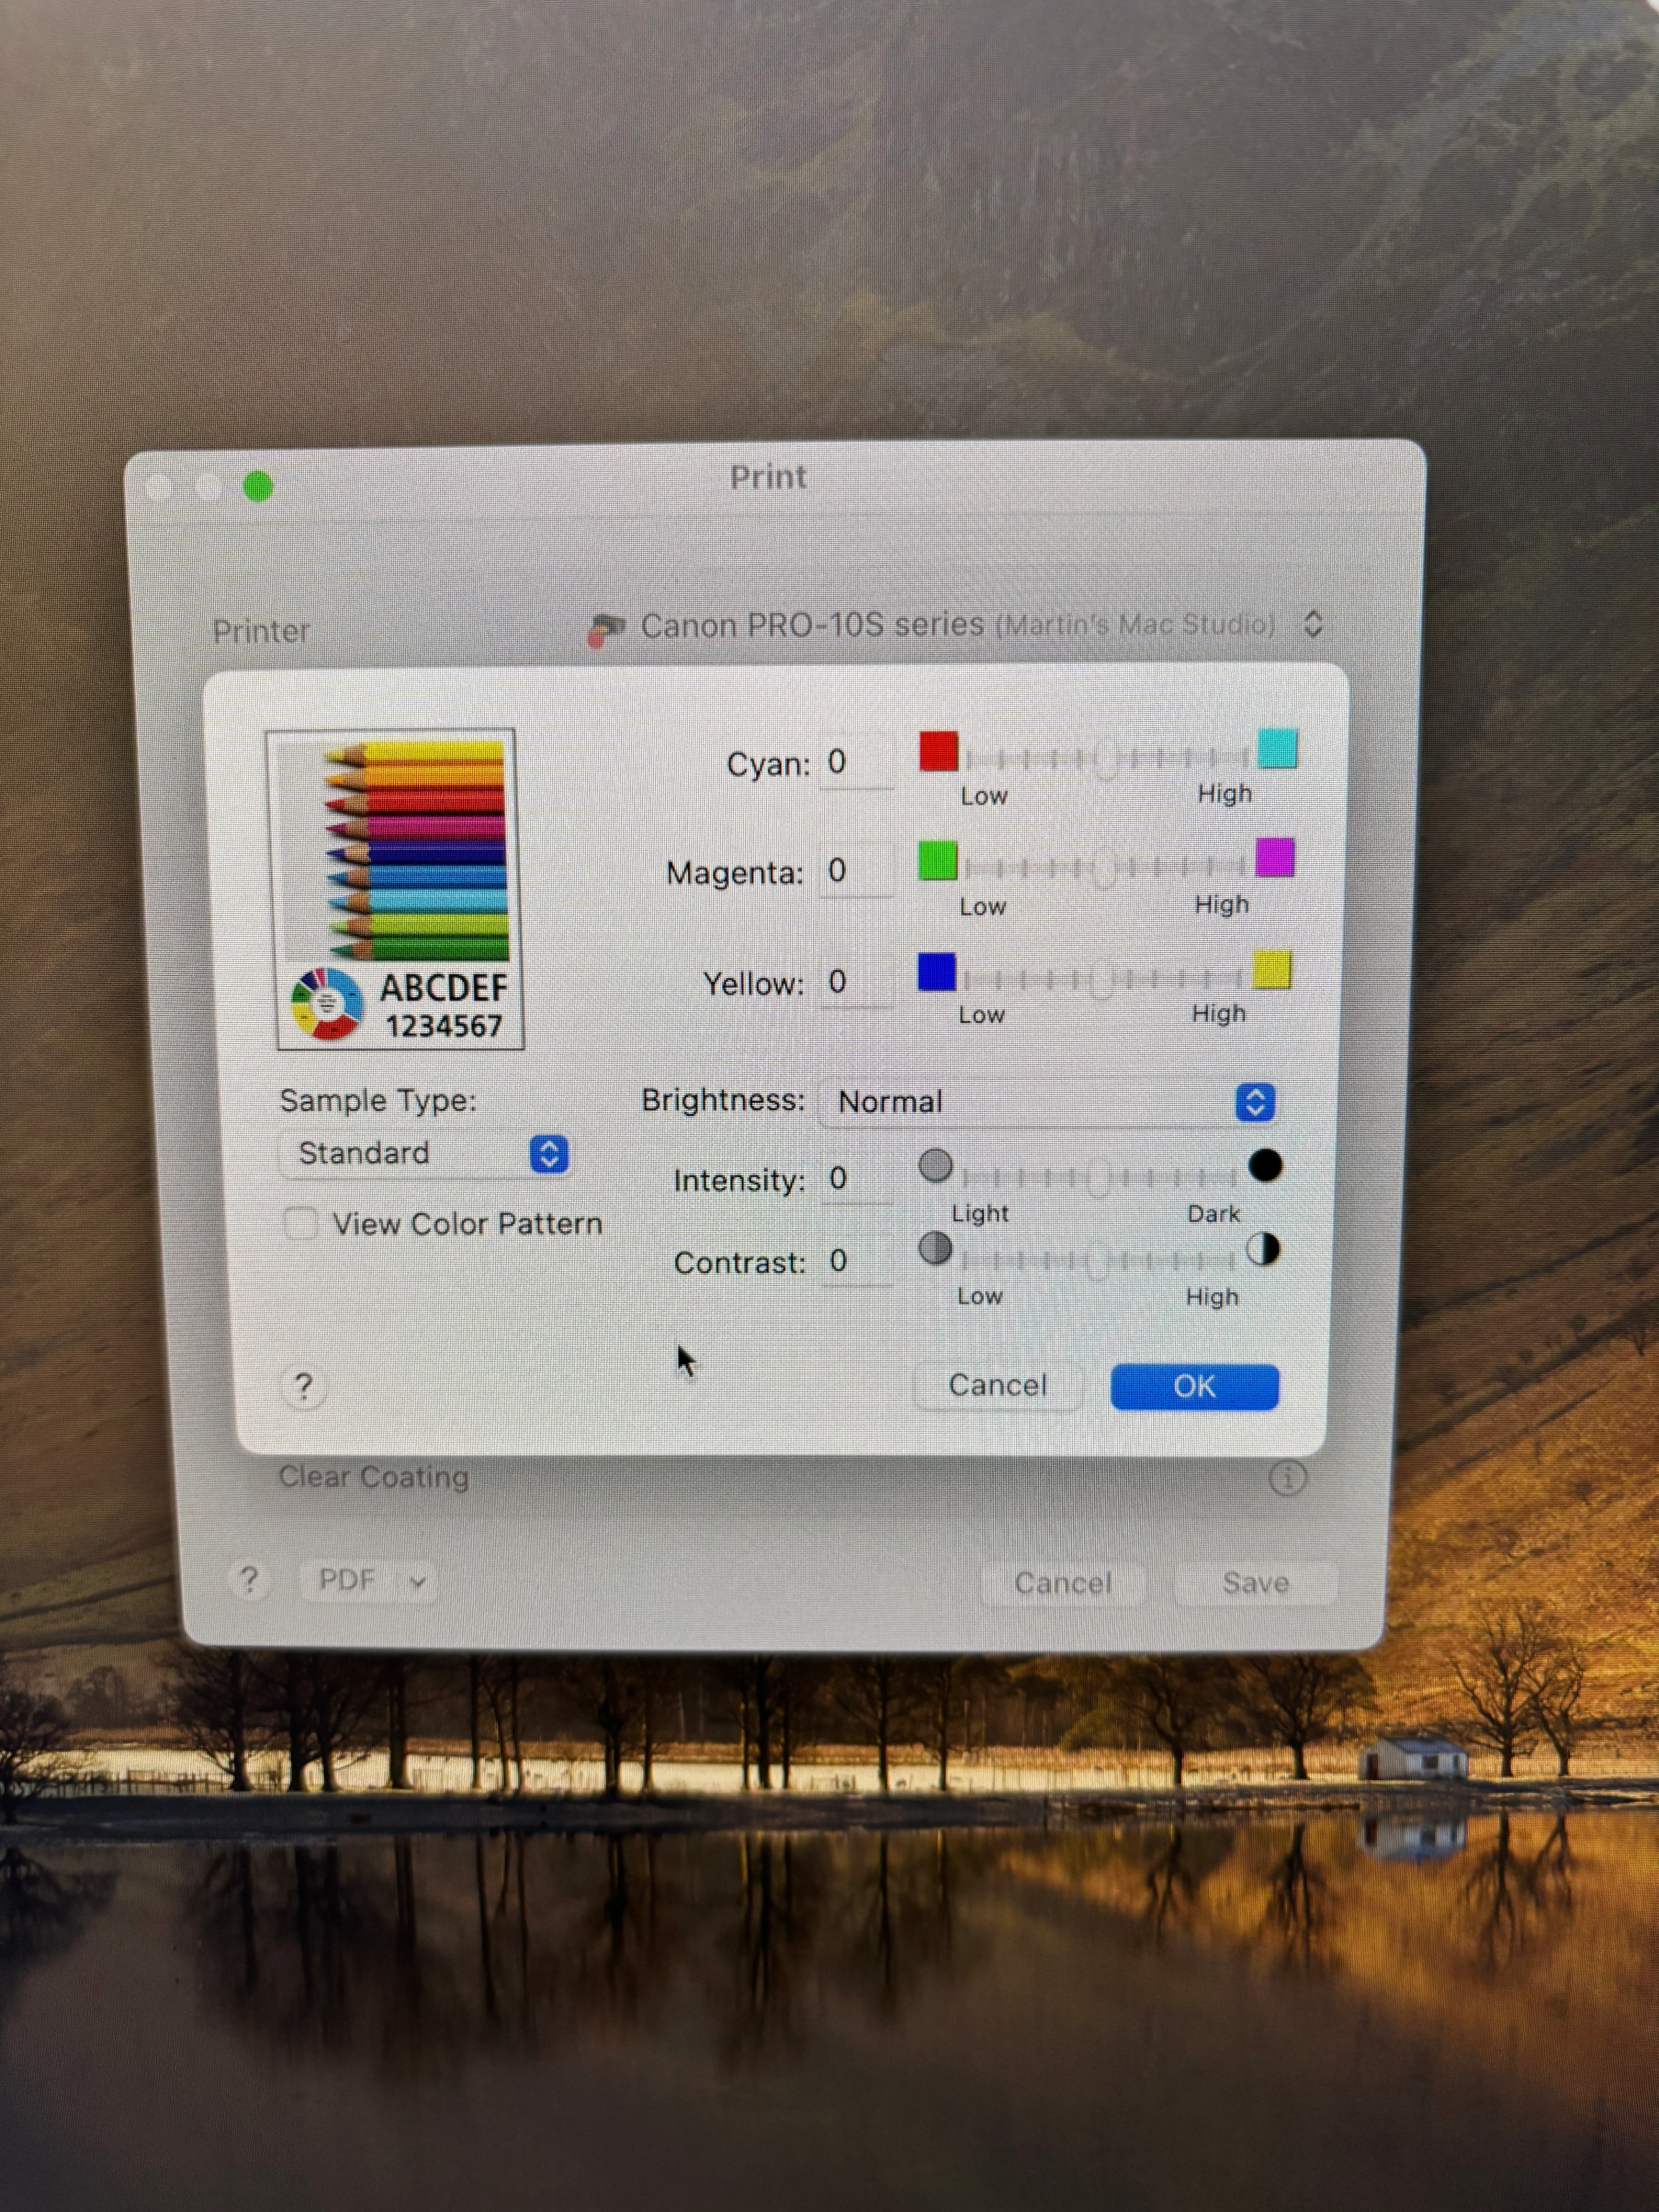Click the black Dark intensity circle icon

pos(1265,1165)
